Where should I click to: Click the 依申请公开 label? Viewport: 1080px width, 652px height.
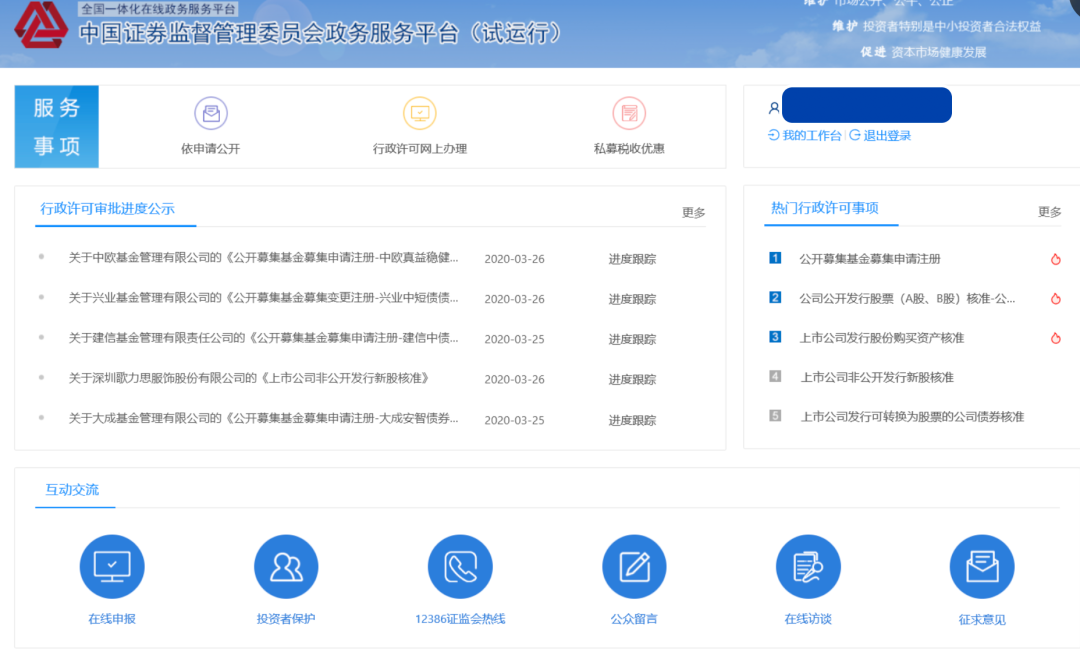point(211,149)
